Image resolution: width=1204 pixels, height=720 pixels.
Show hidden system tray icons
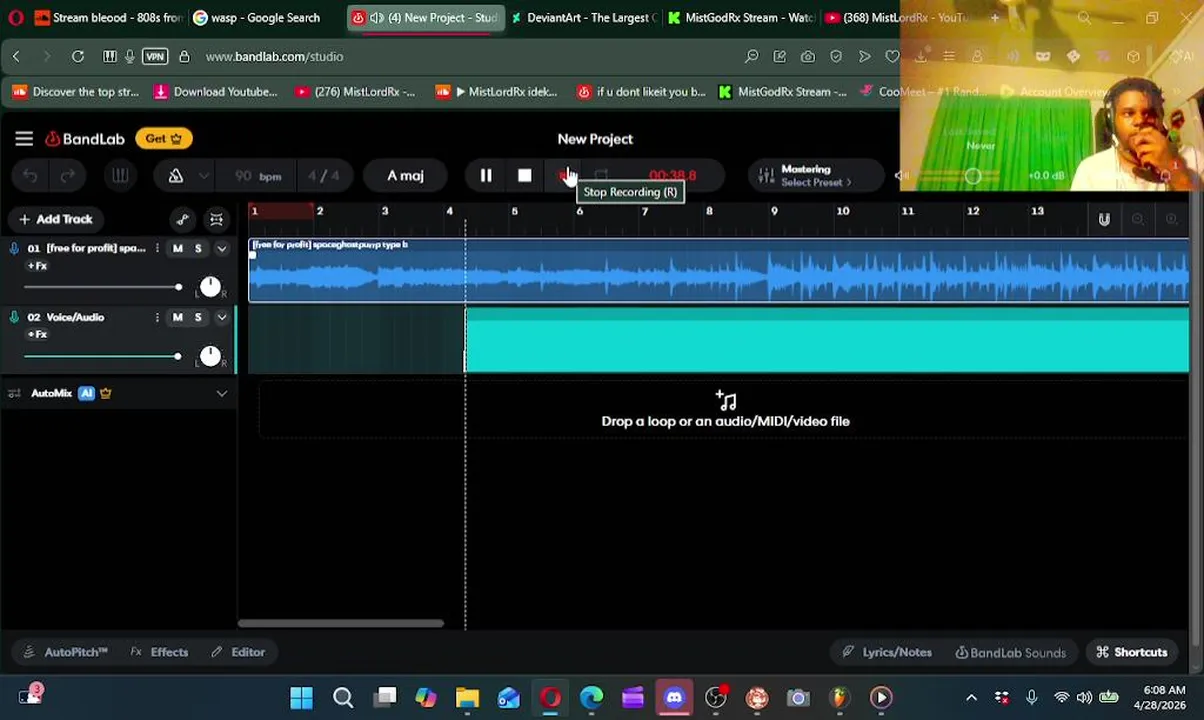pos(971,697)
